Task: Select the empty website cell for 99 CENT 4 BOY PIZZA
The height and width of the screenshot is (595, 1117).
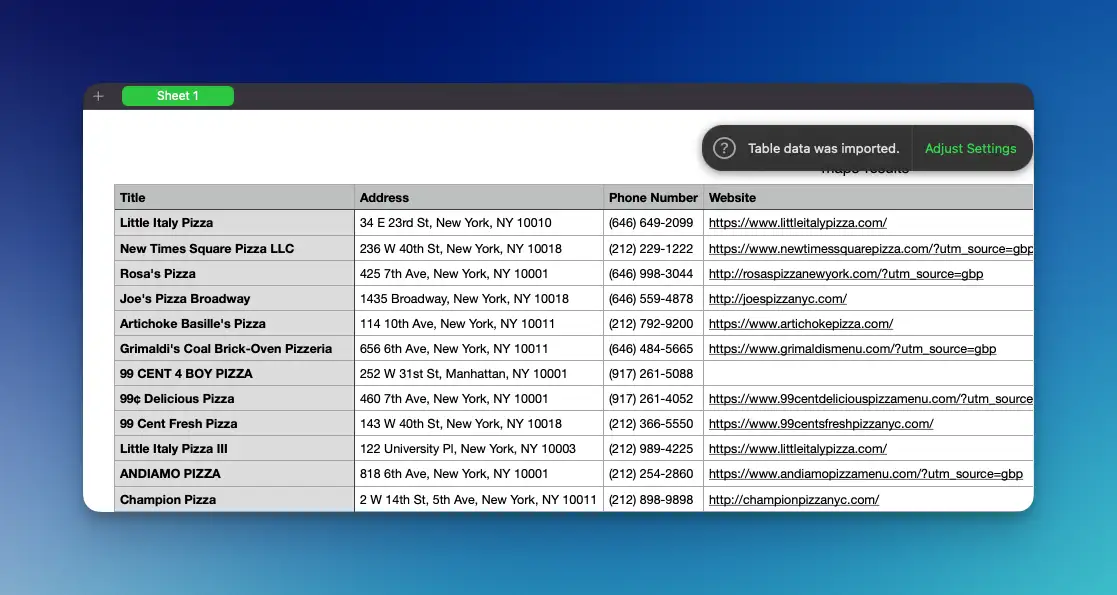Action: tap(868, 373)
